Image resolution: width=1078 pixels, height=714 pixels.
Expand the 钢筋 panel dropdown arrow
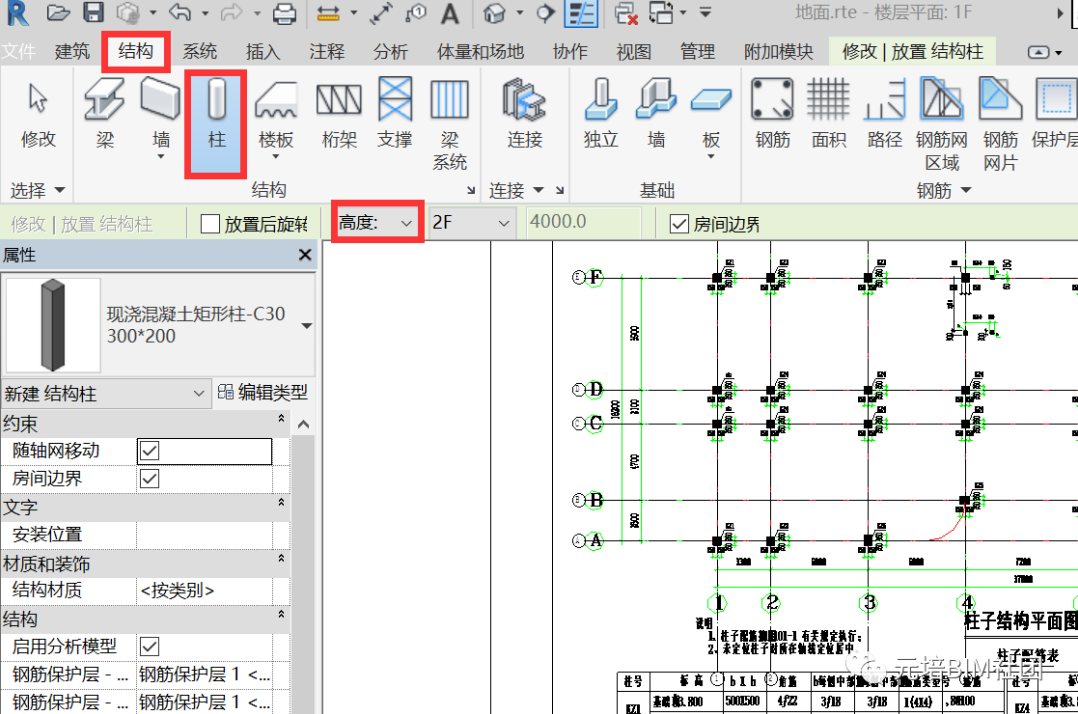click(966, 190)
